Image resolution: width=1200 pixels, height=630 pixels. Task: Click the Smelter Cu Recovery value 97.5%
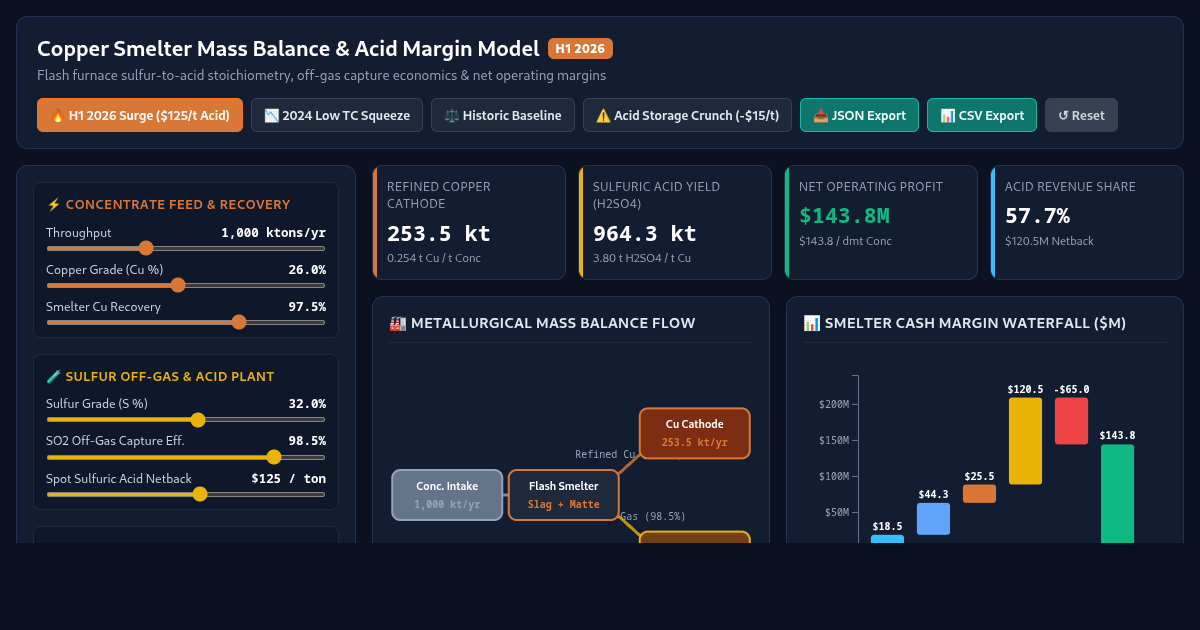(x=307, y=306)
